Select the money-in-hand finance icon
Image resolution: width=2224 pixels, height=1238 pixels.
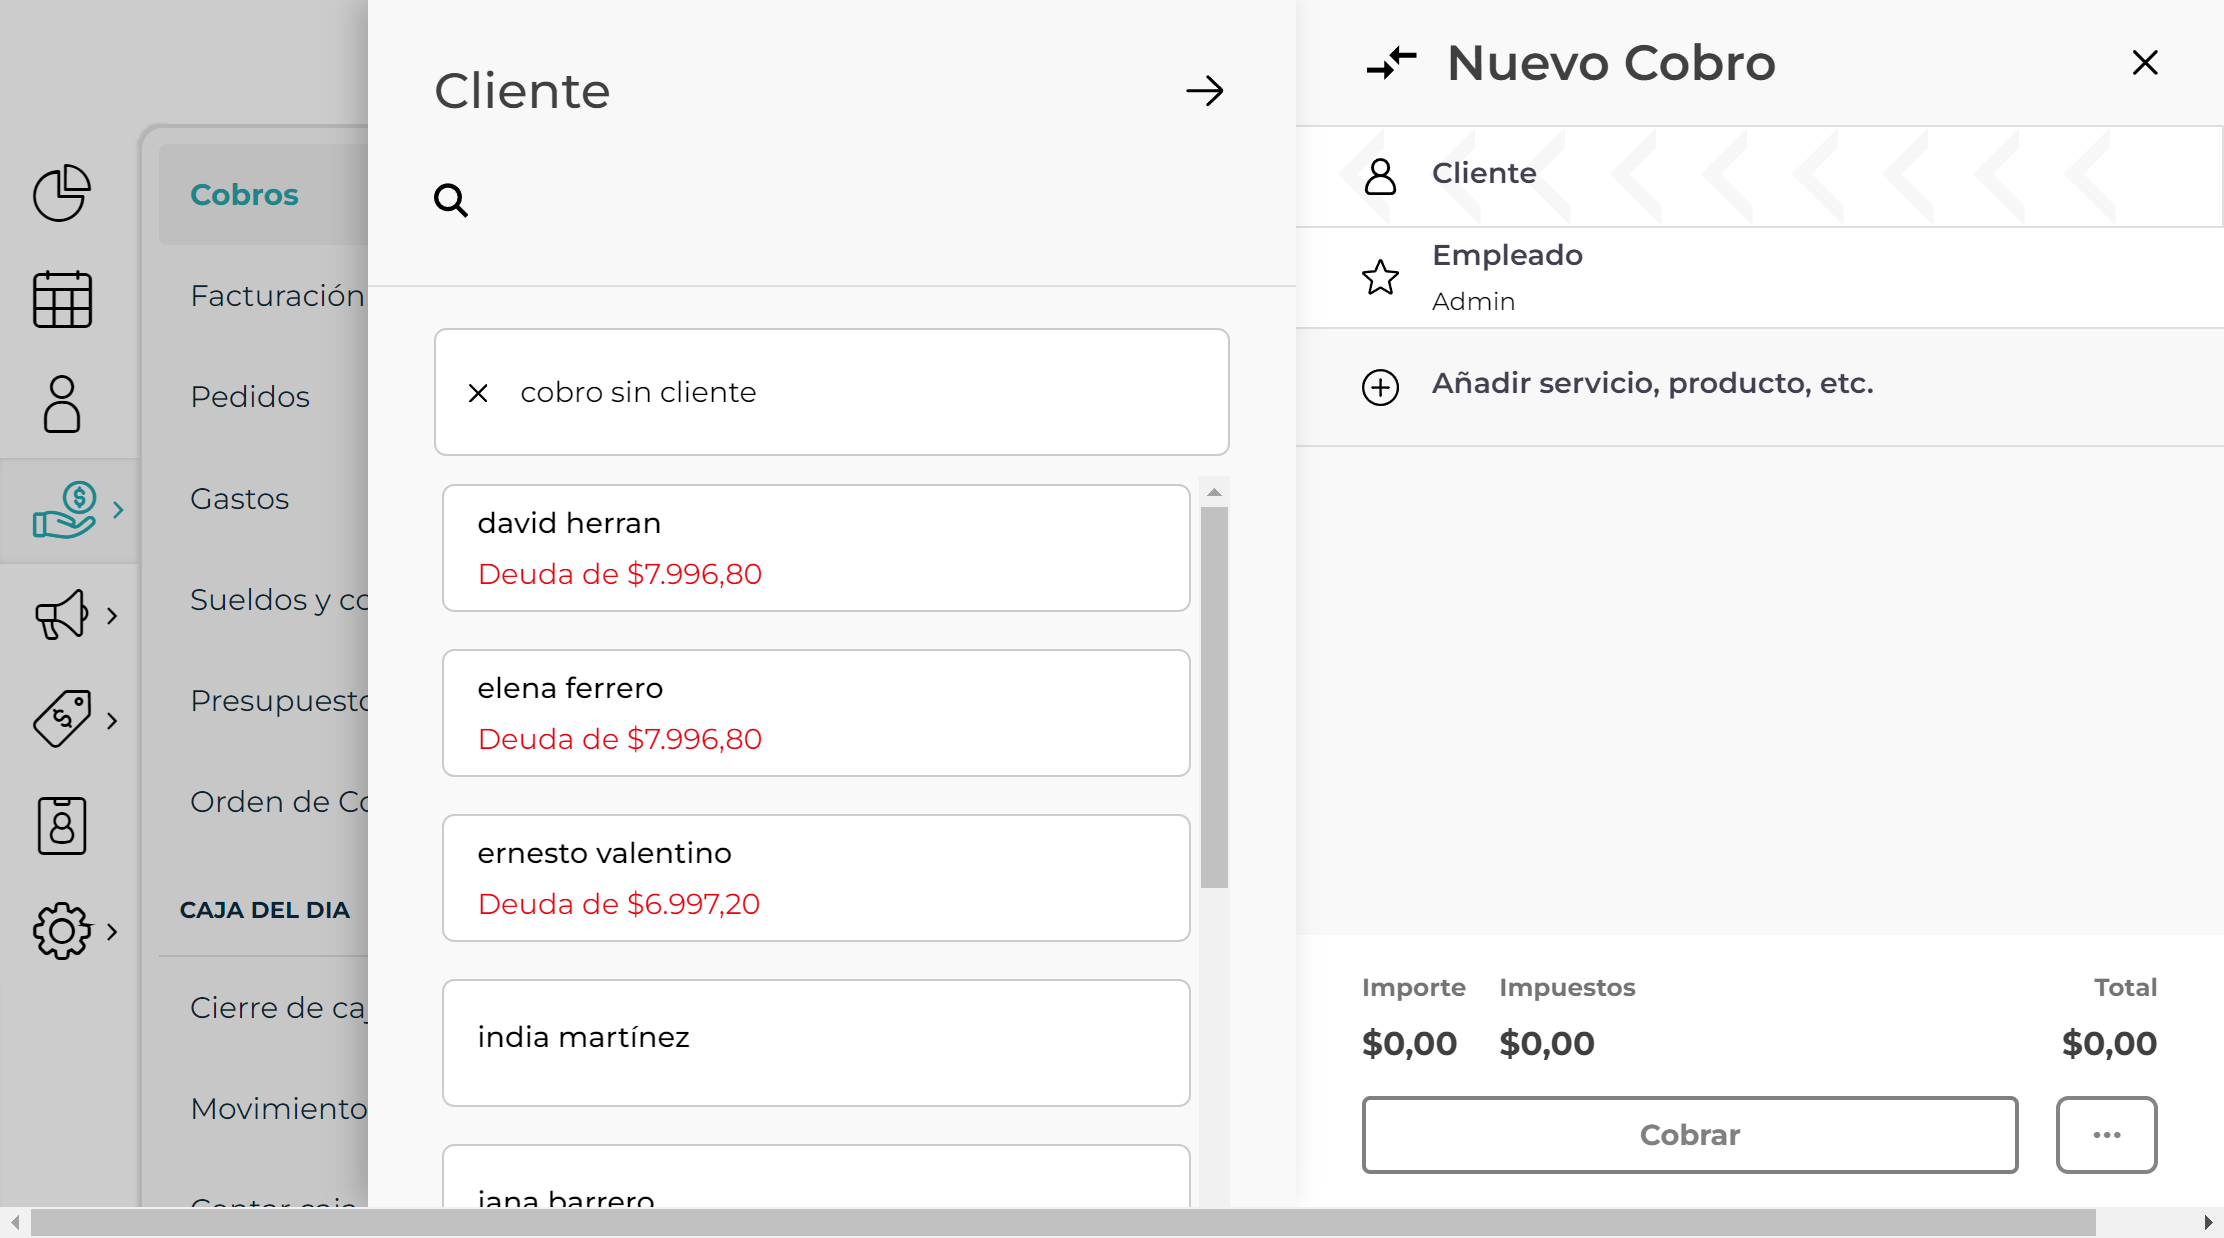pyautogui.click(x=65, y=510)
